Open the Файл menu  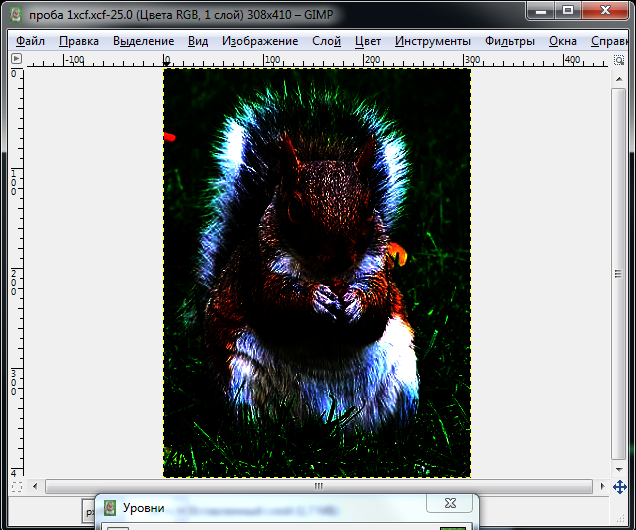tap(30, 41)
